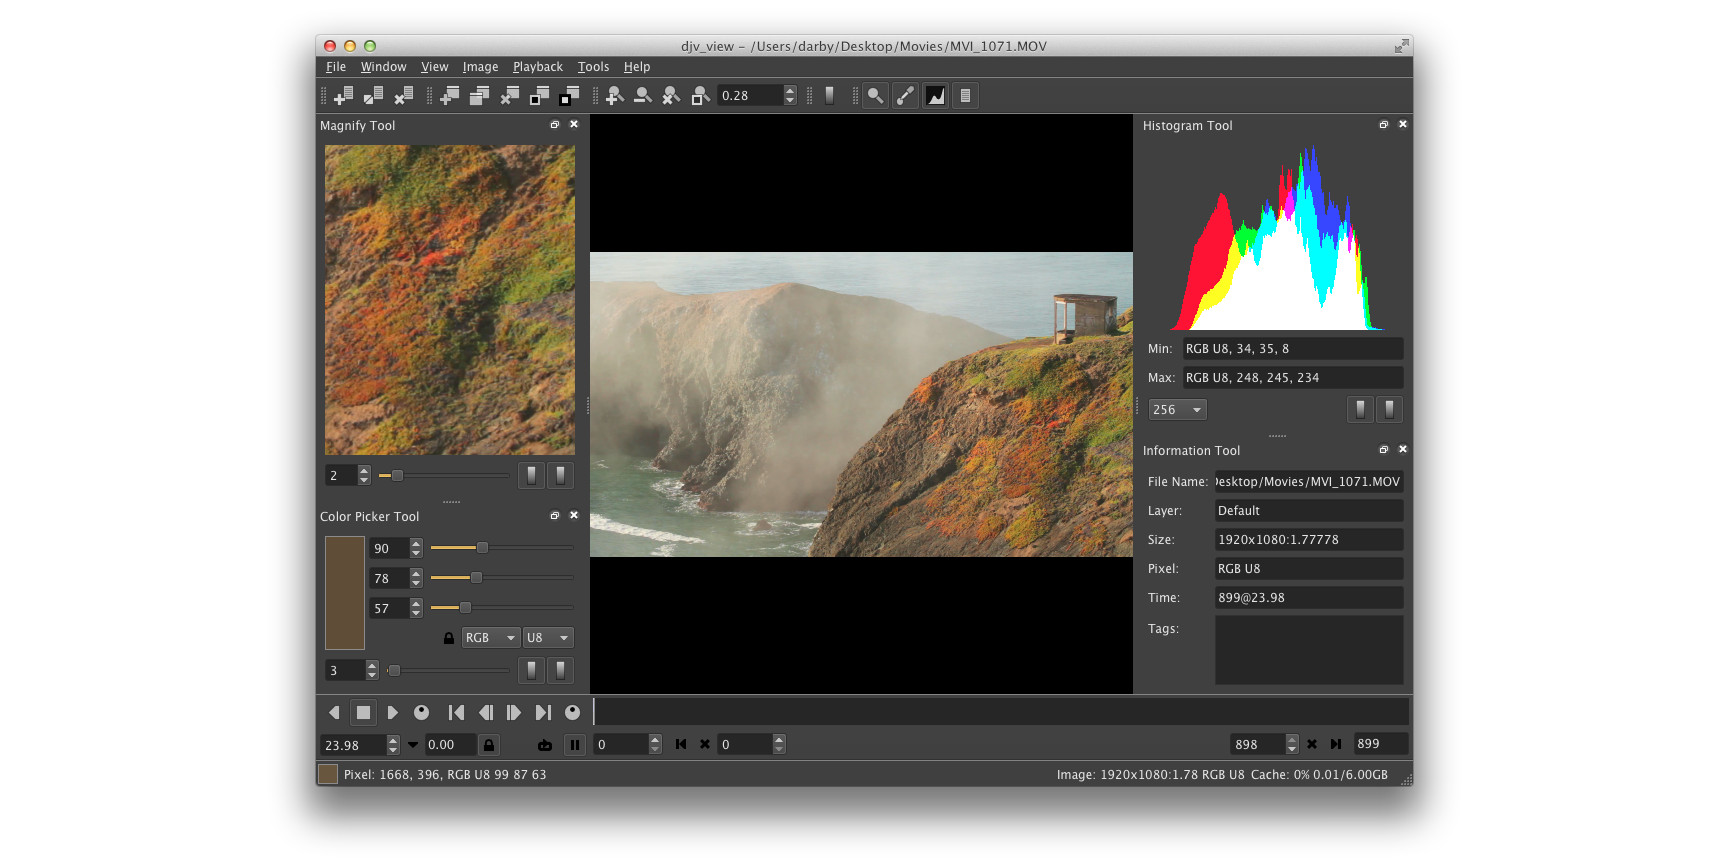Toggle the Histogram tool button in toolbar
The height and width of the screenshot is (865, 1730).
coord(935,96)
